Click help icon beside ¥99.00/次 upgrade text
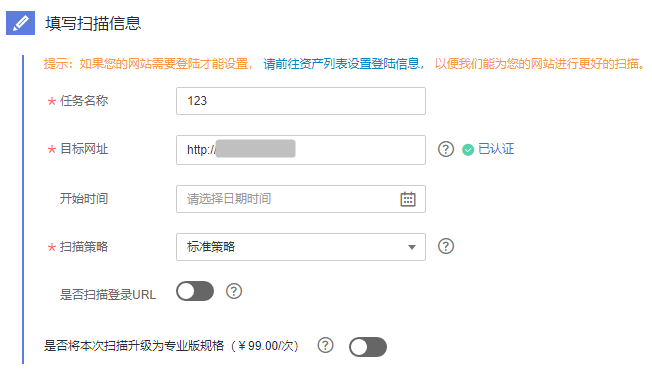Viewport: 652px width, 377px height. [x=325, y=345]
